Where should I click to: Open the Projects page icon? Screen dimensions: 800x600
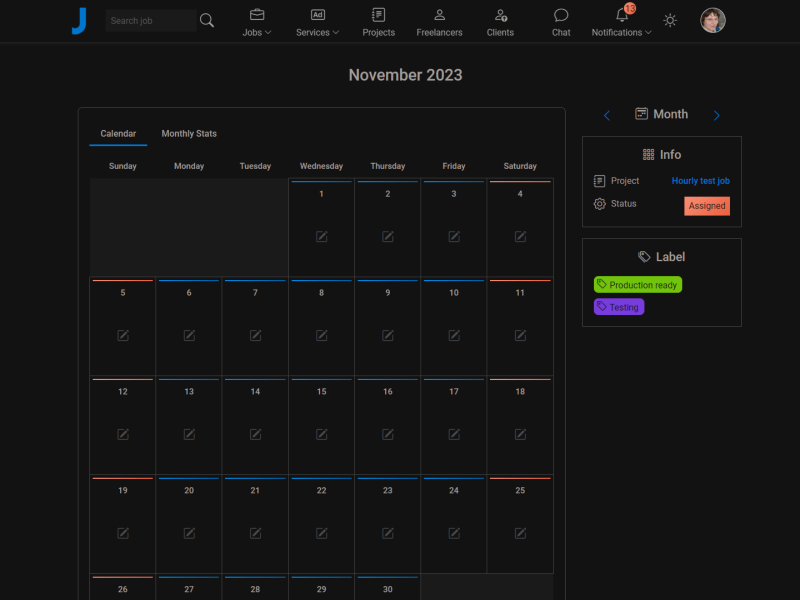pyautogui.click(x=378, y=16)
